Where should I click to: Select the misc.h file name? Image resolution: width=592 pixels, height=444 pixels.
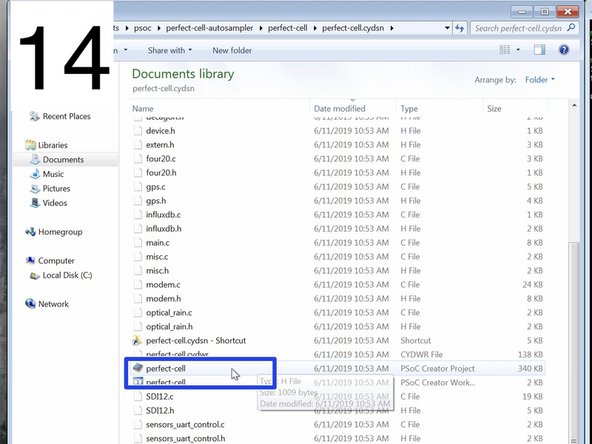coord(157,271)
